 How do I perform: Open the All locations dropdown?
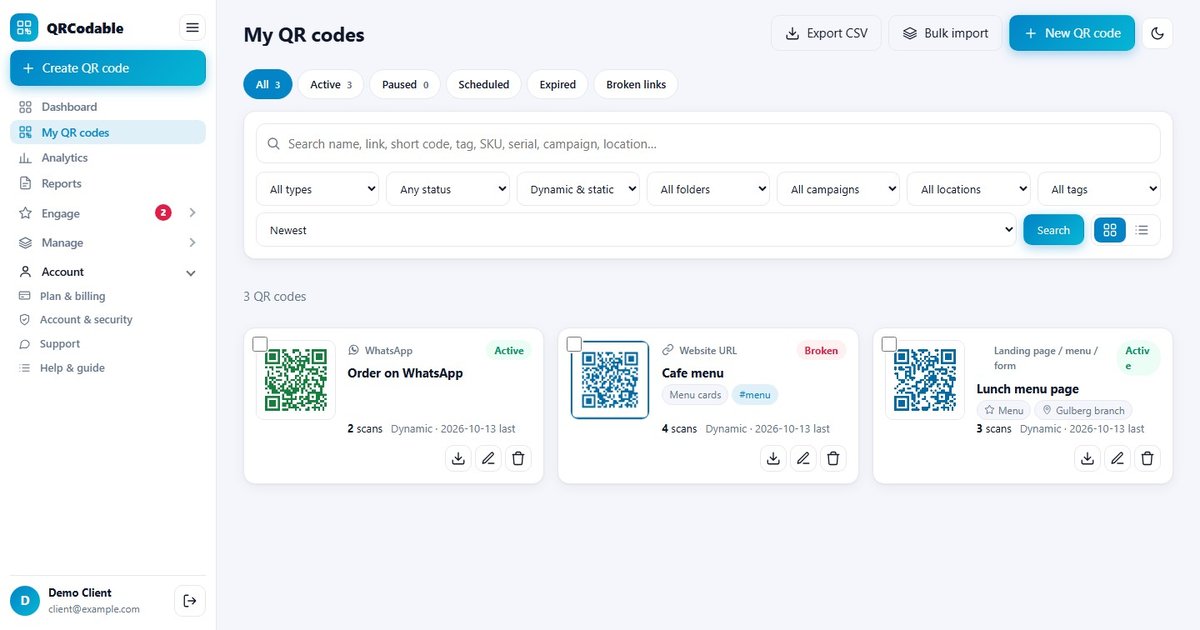tap(969, 189)
